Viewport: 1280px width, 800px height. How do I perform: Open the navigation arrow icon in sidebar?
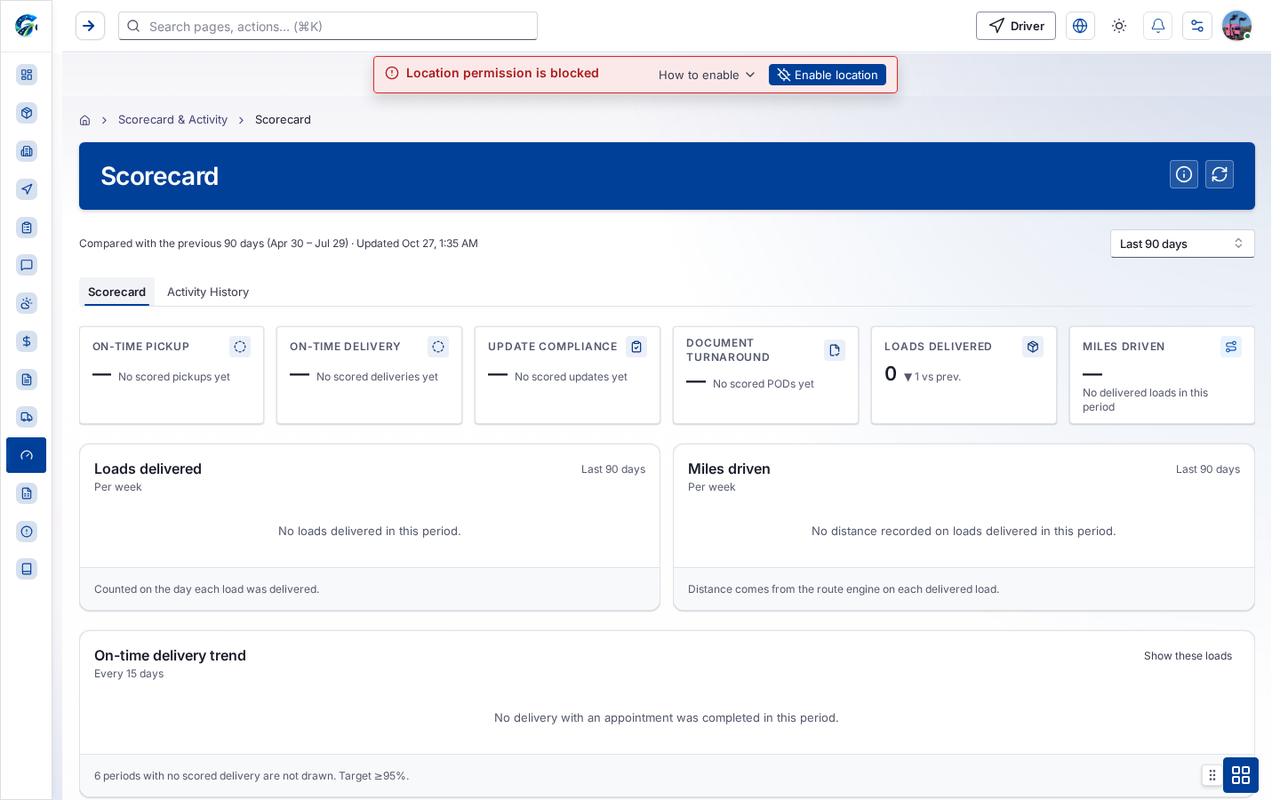tap(27, 189)
